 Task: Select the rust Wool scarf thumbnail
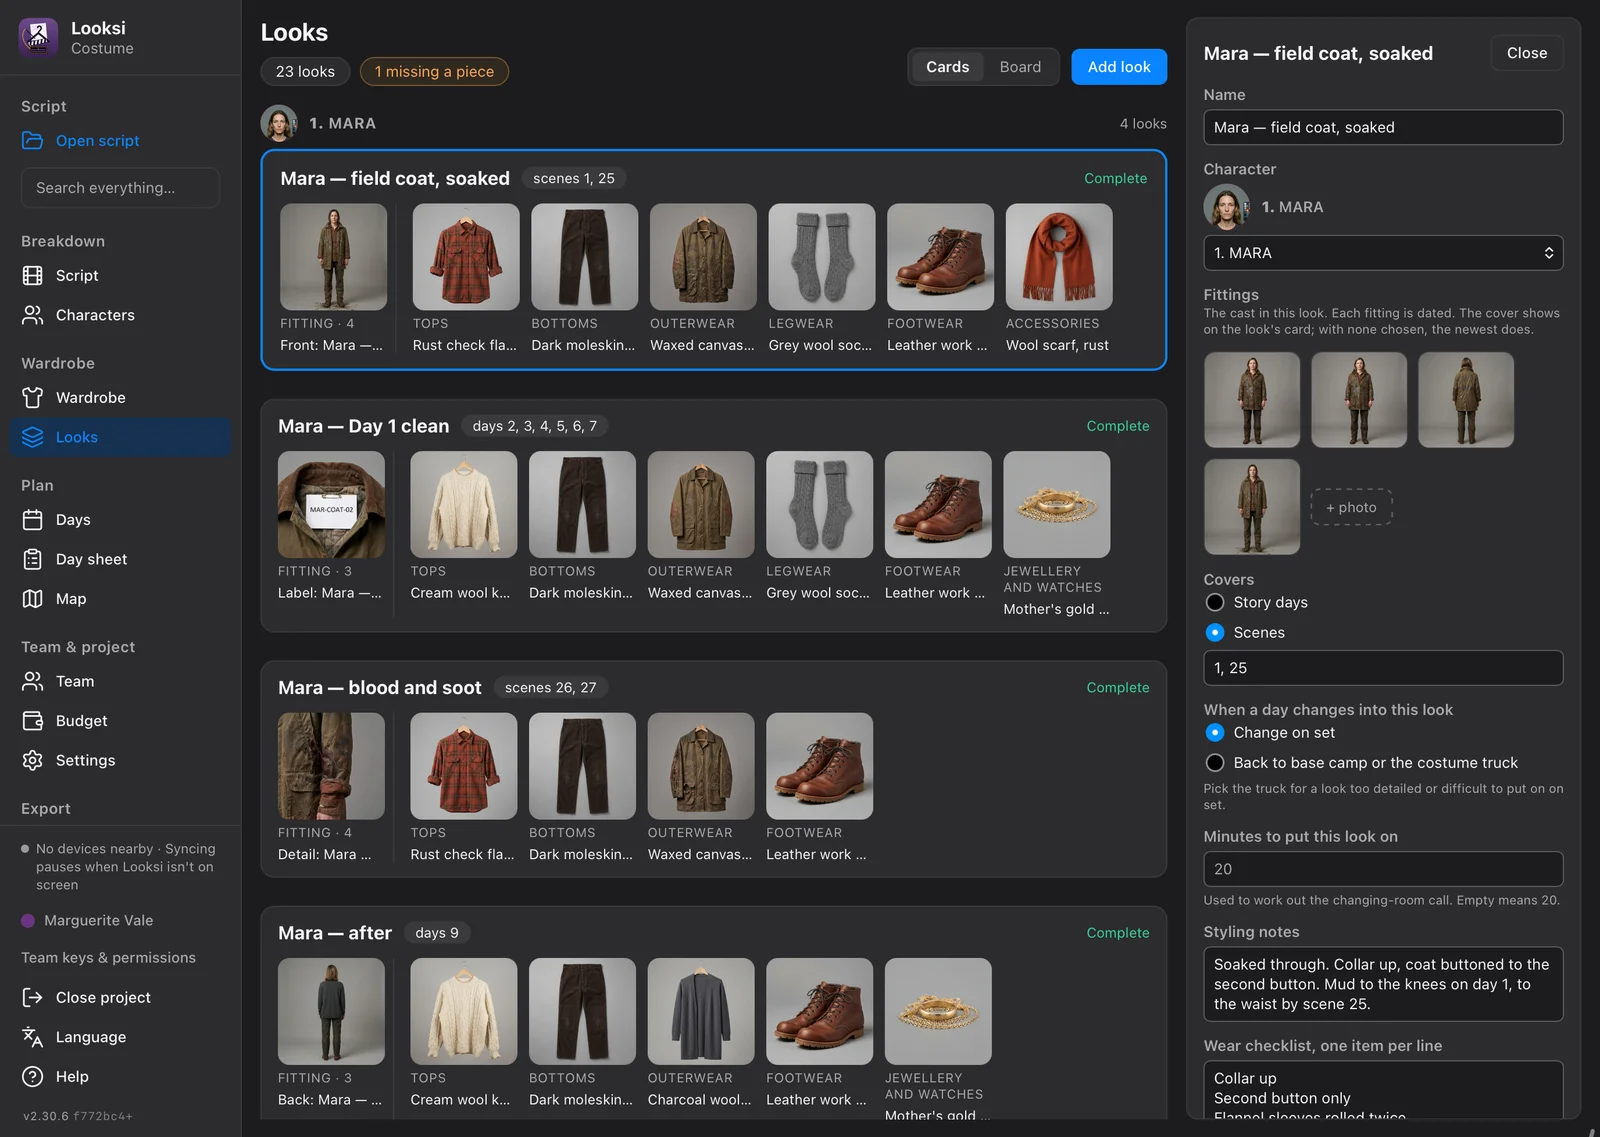click(1059, 257)
